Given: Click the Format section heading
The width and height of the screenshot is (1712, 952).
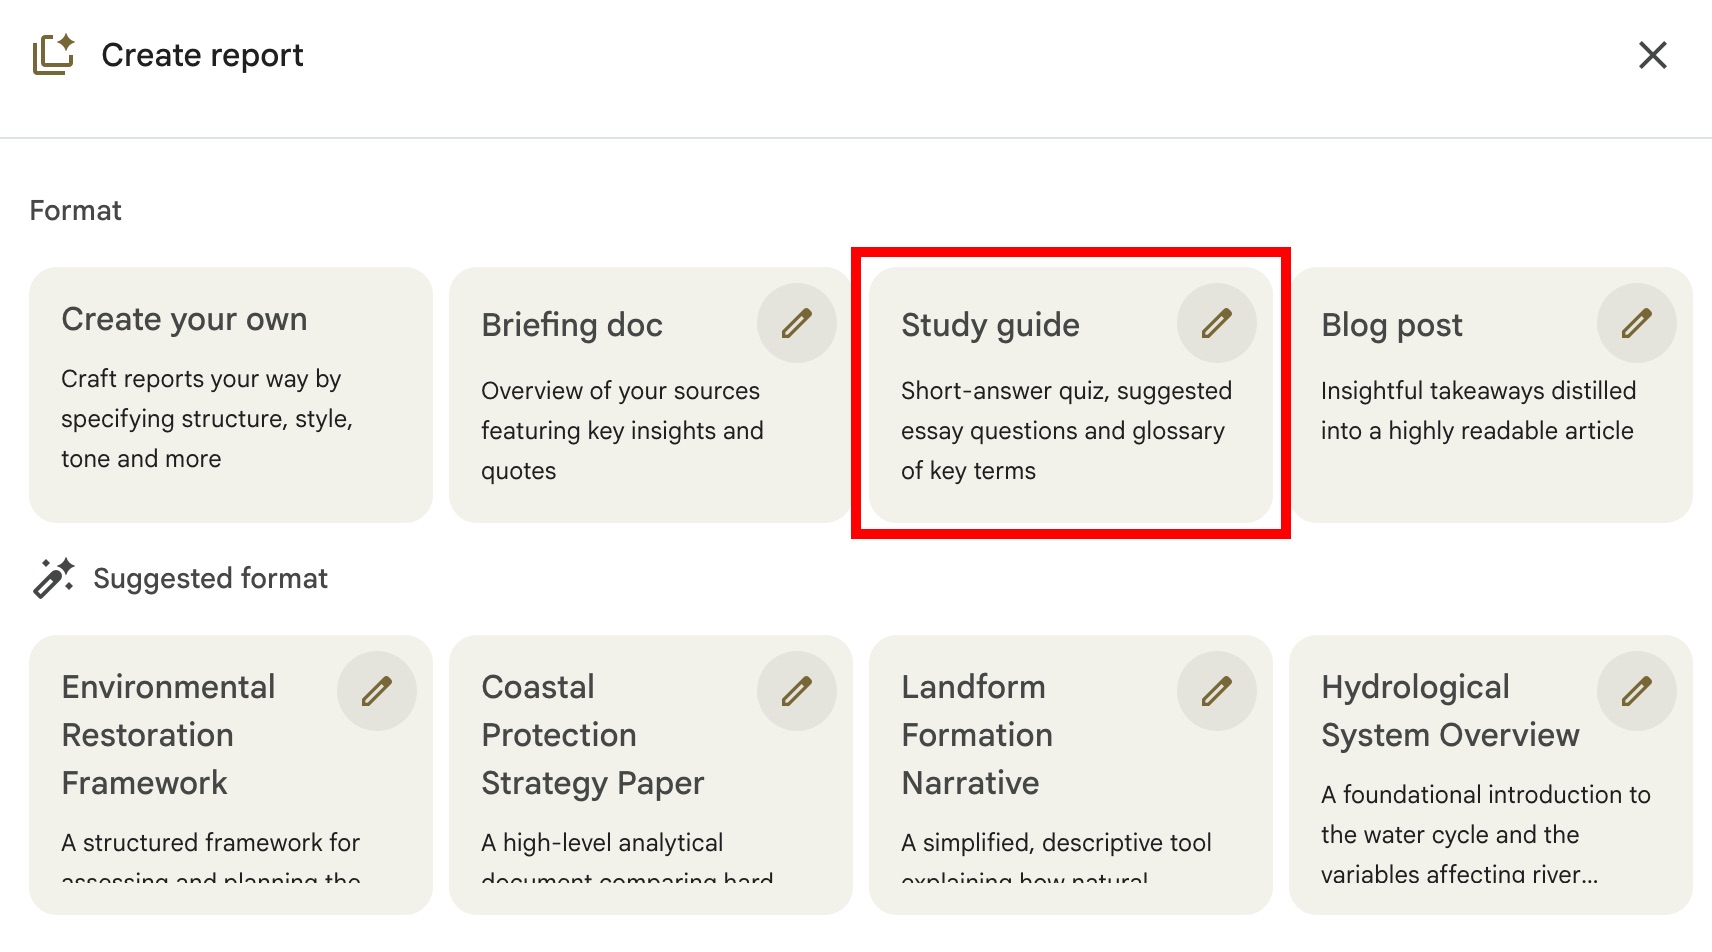Looking at the screenshot, I should [x=76, y=210].
